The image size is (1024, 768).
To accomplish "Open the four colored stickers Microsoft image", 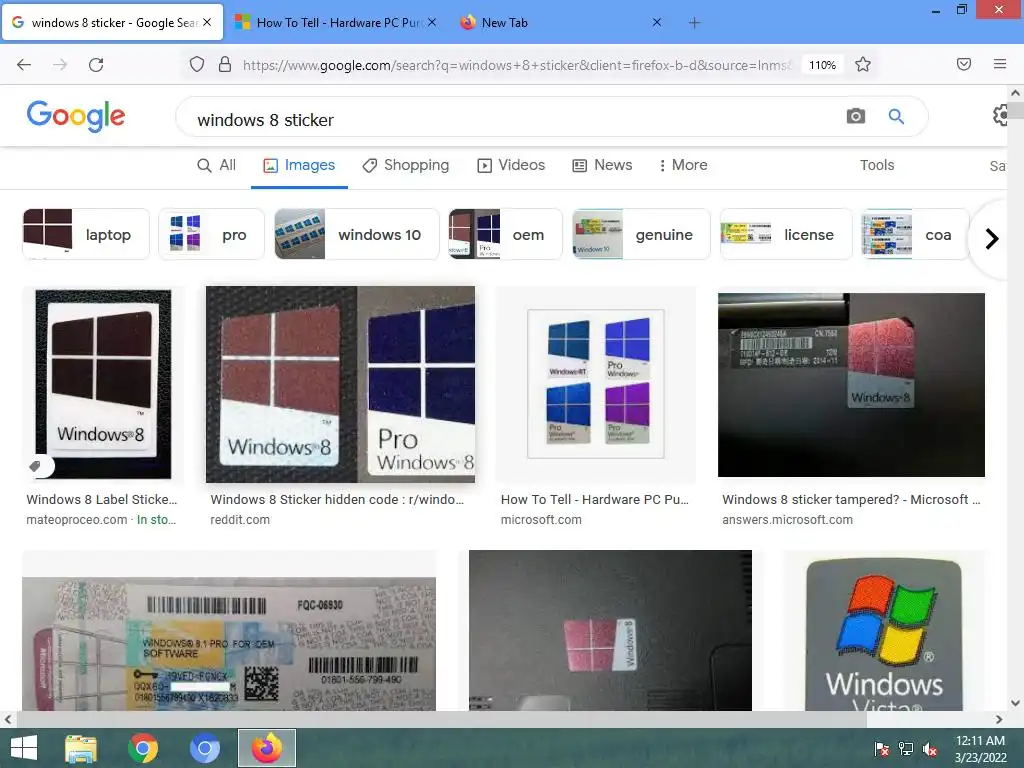I will coord(596,384).
